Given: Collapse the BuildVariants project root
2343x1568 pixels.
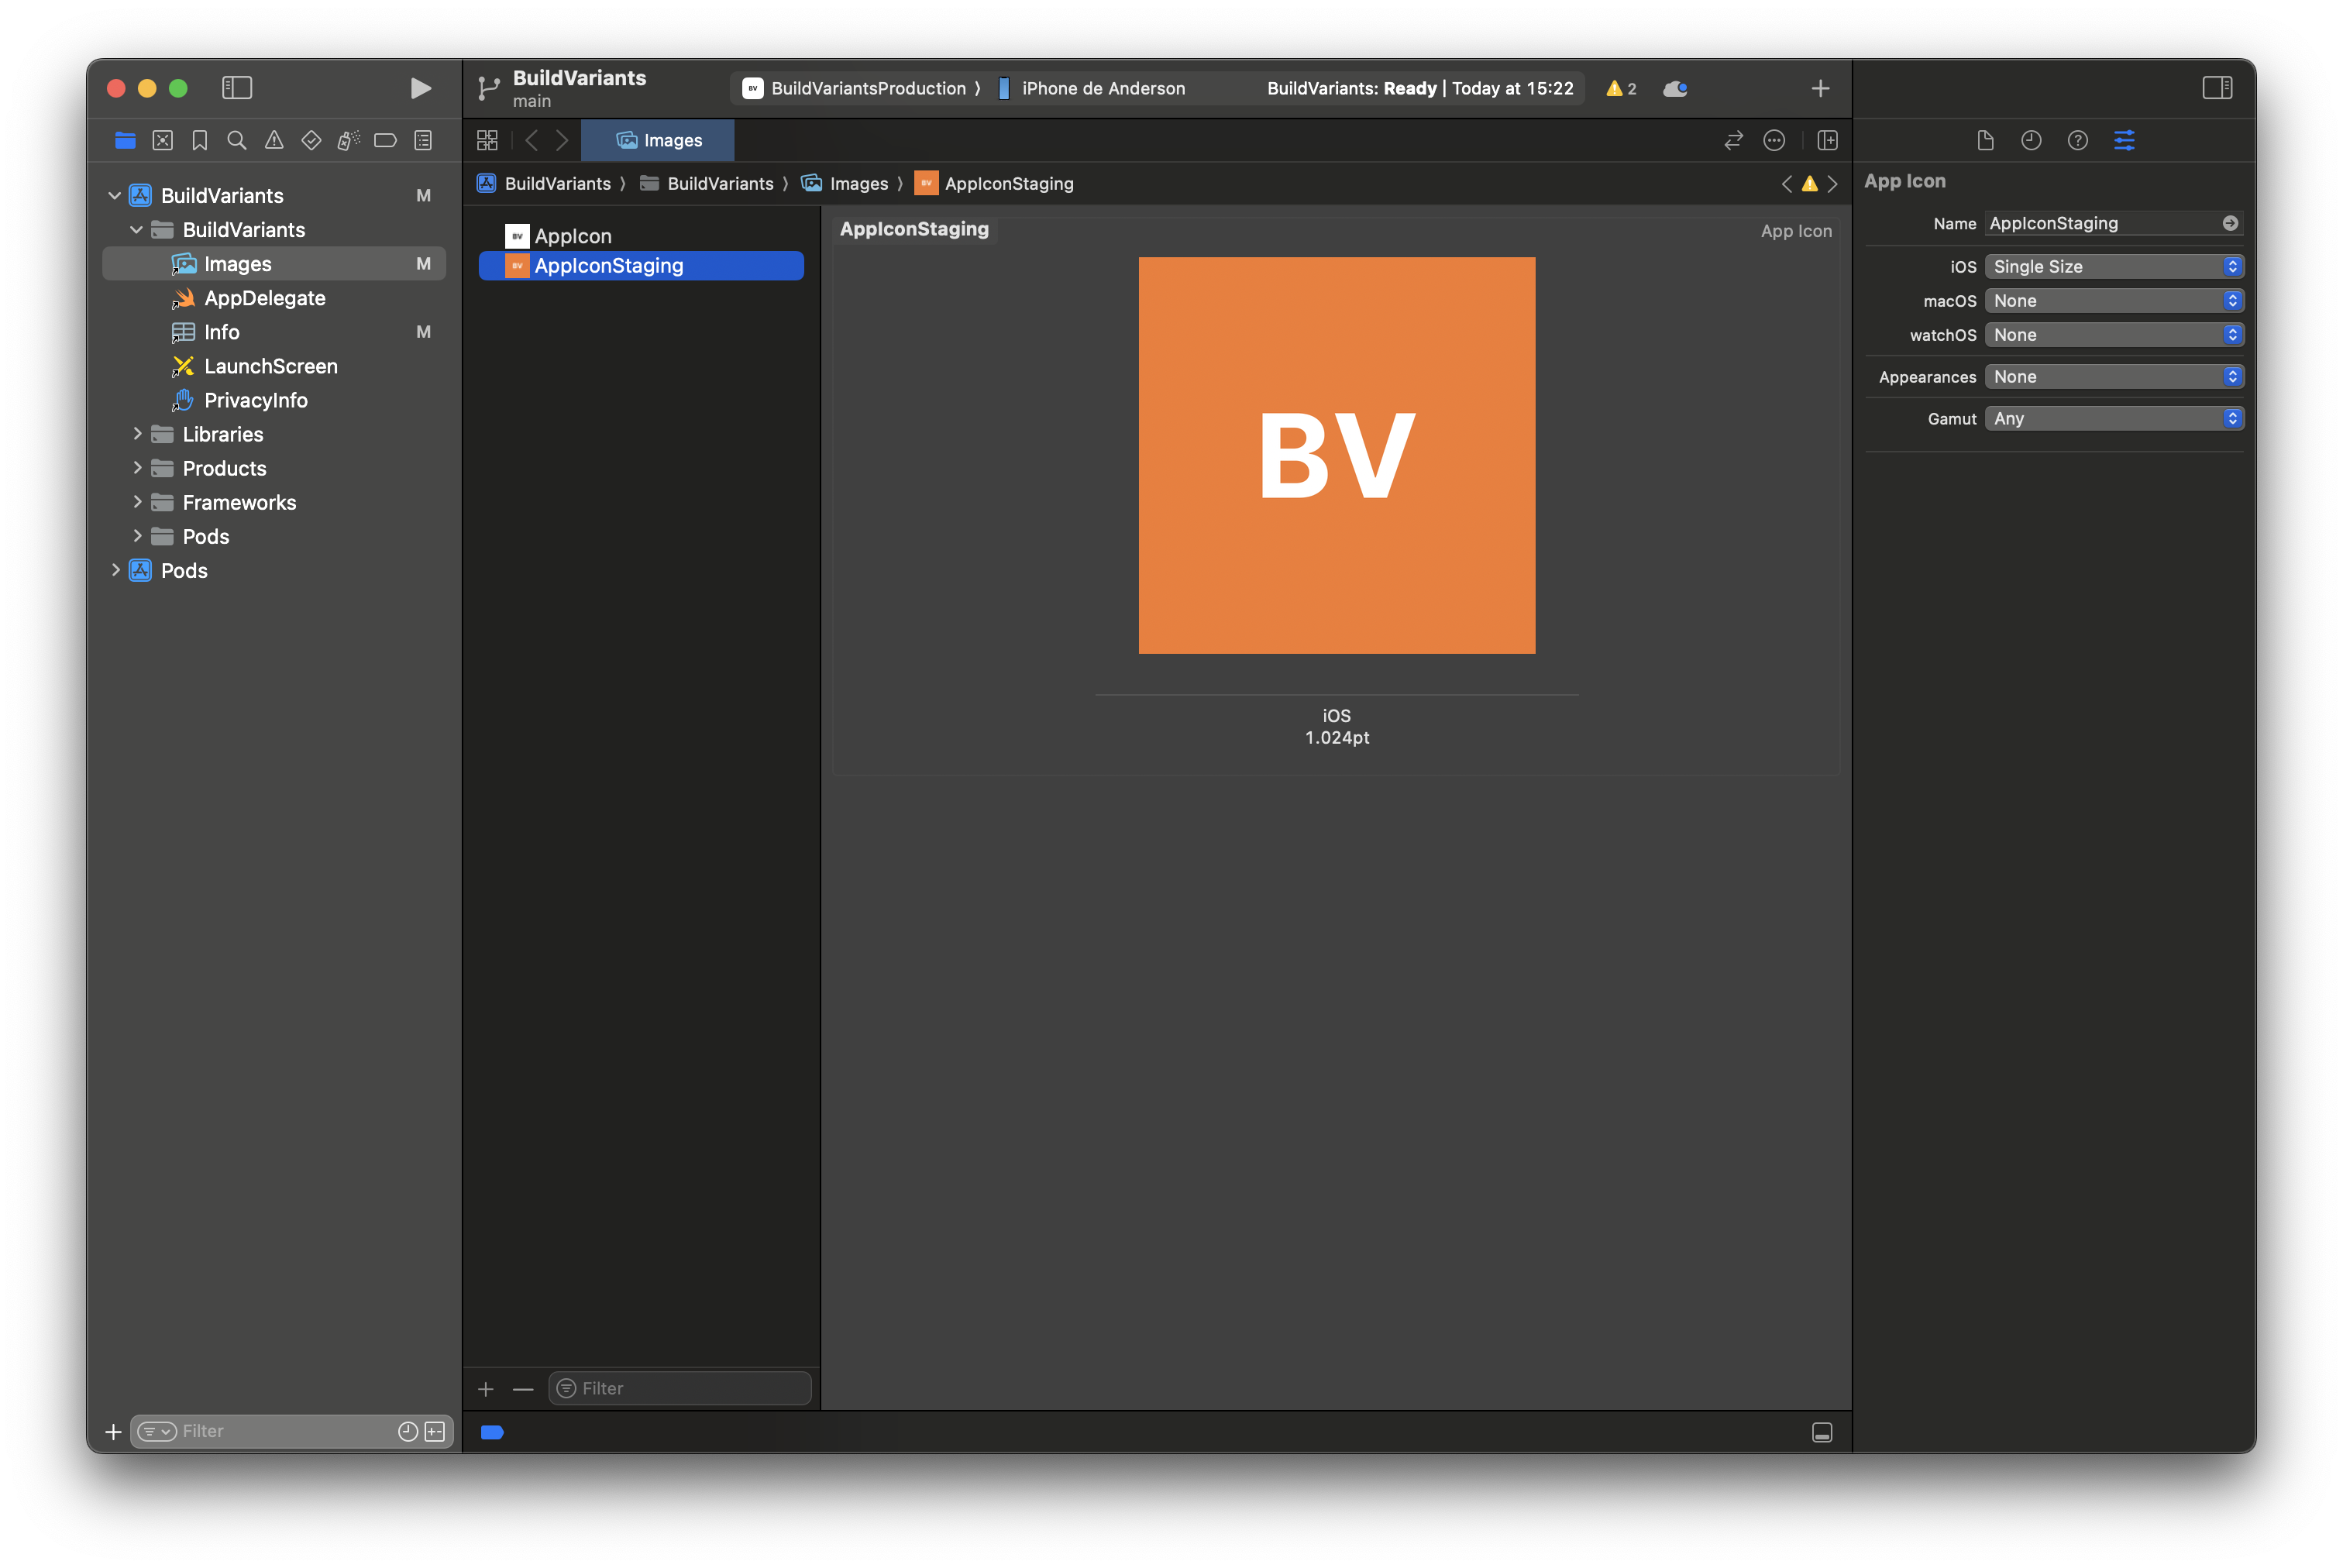Looking at the screenshot, I should pos(115,195).
